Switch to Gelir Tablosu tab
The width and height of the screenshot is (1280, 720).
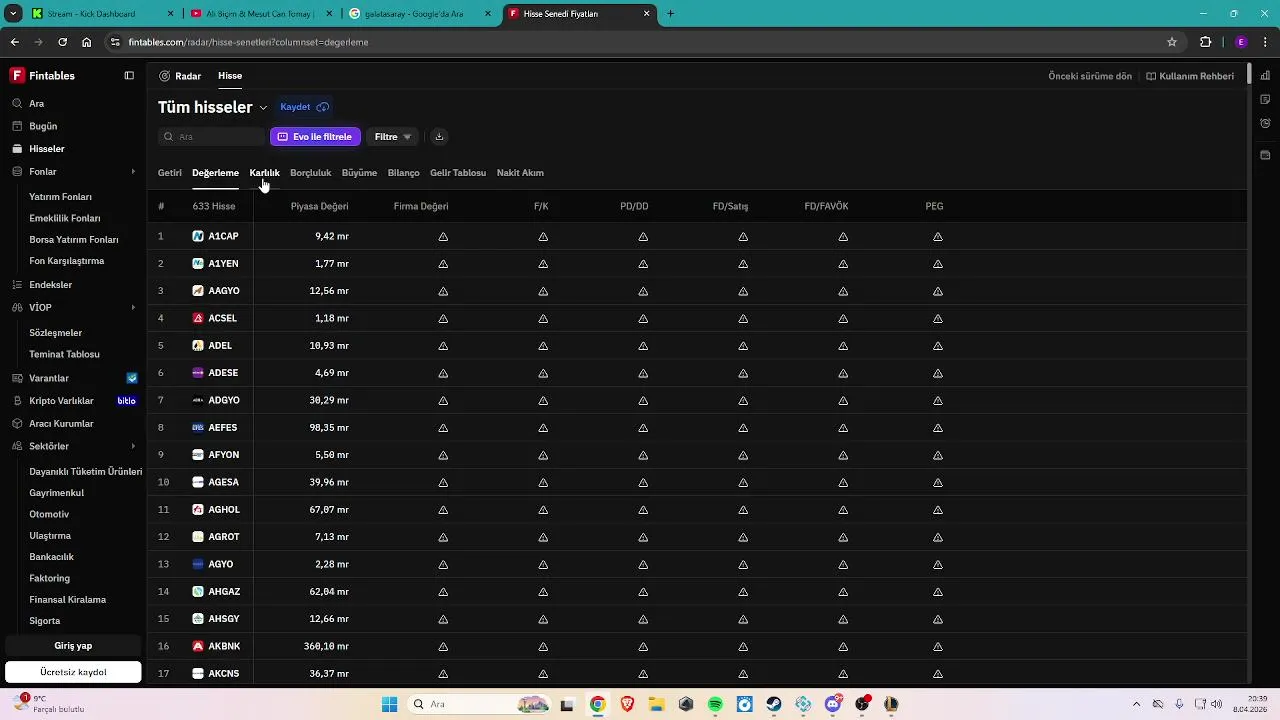(458, 173)
